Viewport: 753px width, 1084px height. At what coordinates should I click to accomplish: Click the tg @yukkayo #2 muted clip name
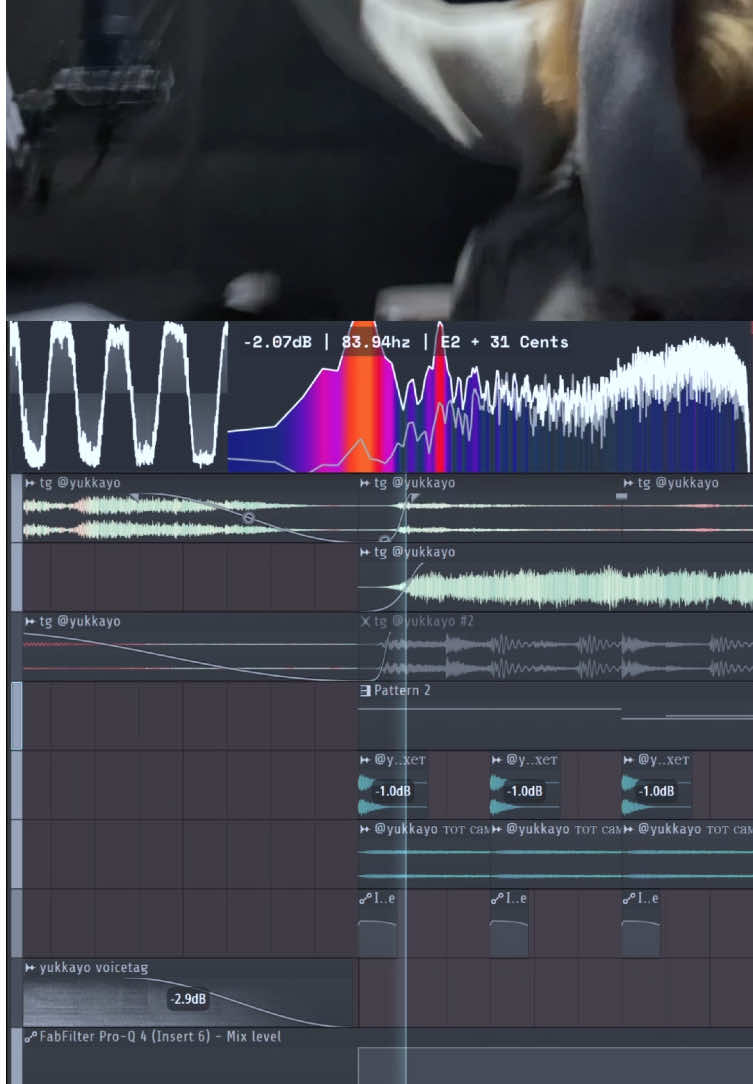pos(424,622)
